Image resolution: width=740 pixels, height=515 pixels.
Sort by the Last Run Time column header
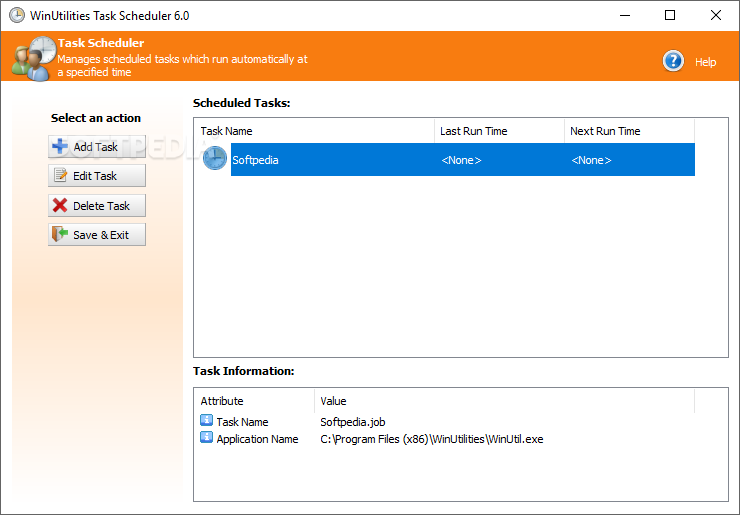[499, 131]
